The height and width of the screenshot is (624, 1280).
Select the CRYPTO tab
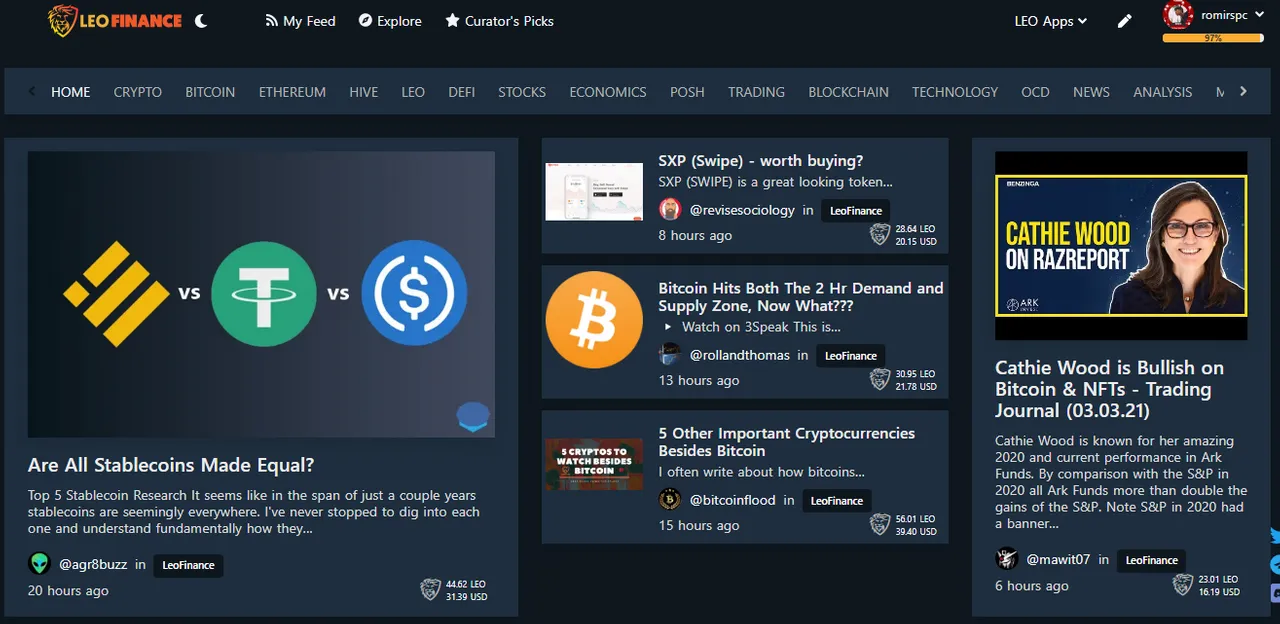138,92
